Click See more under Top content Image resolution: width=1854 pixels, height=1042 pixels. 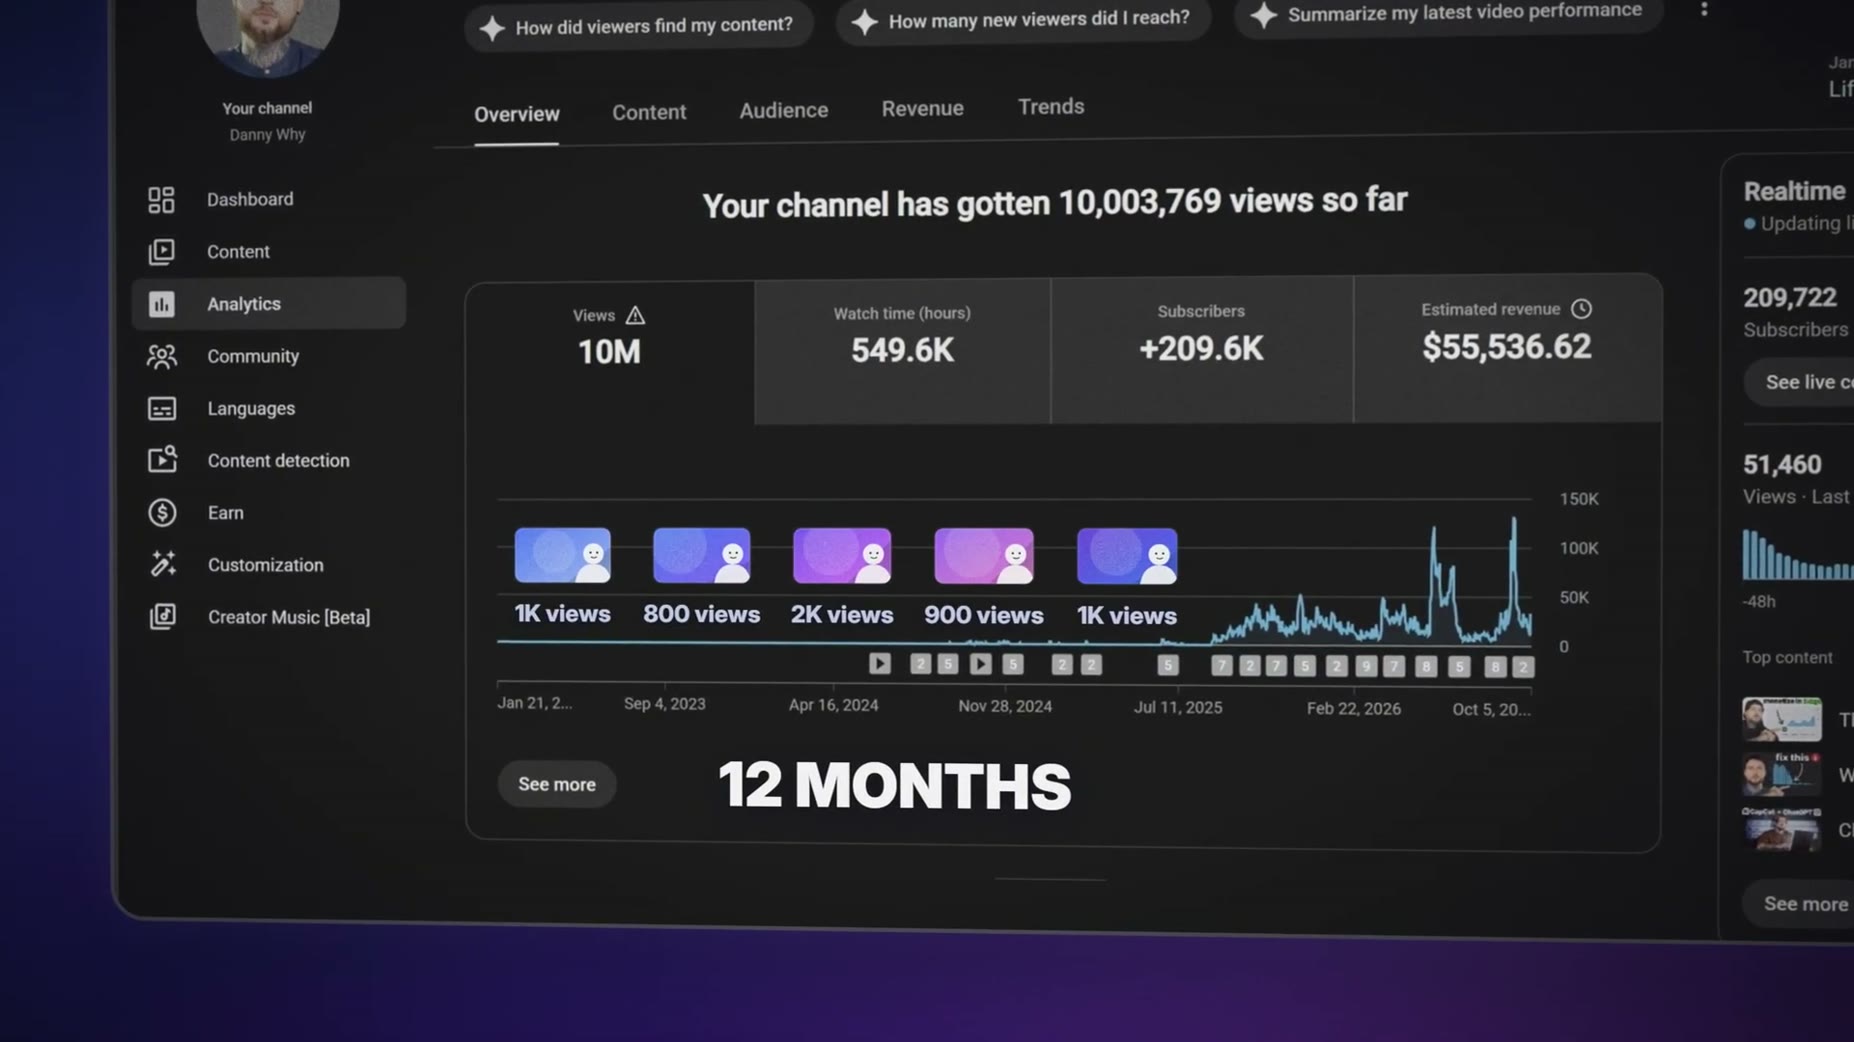[x=1802, y=904]
